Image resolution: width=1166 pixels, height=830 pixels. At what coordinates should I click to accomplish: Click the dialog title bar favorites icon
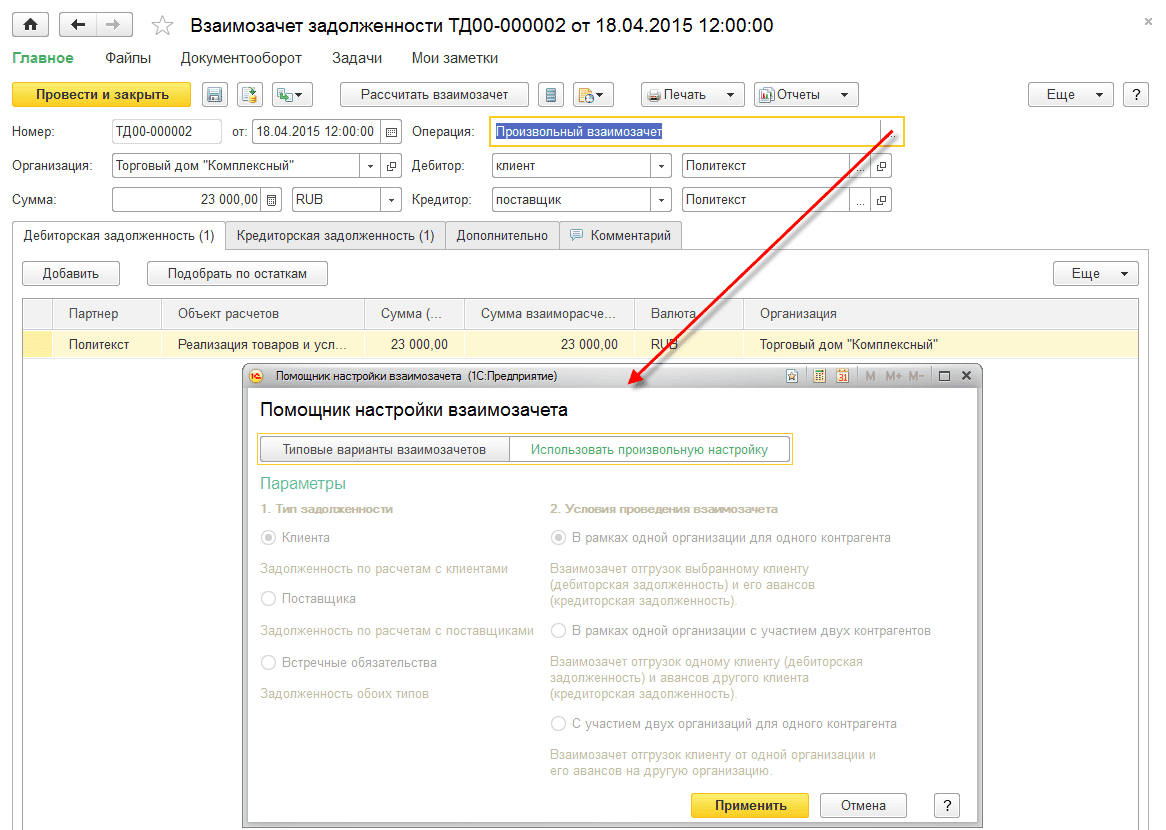792,376
